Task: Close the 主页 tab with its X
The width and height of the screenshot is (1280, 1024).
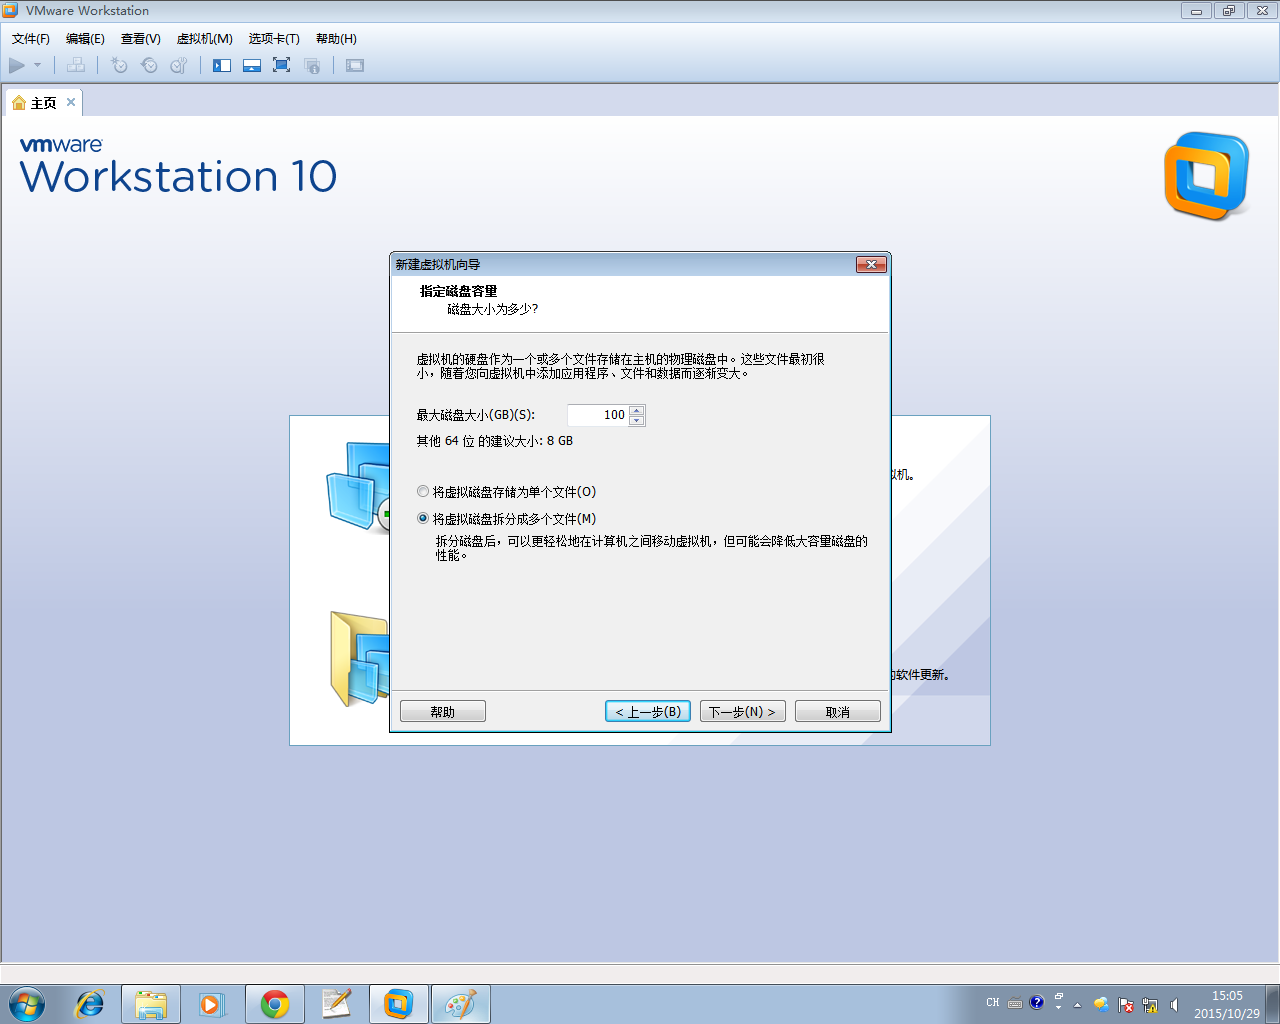Action: coord(71,102)
